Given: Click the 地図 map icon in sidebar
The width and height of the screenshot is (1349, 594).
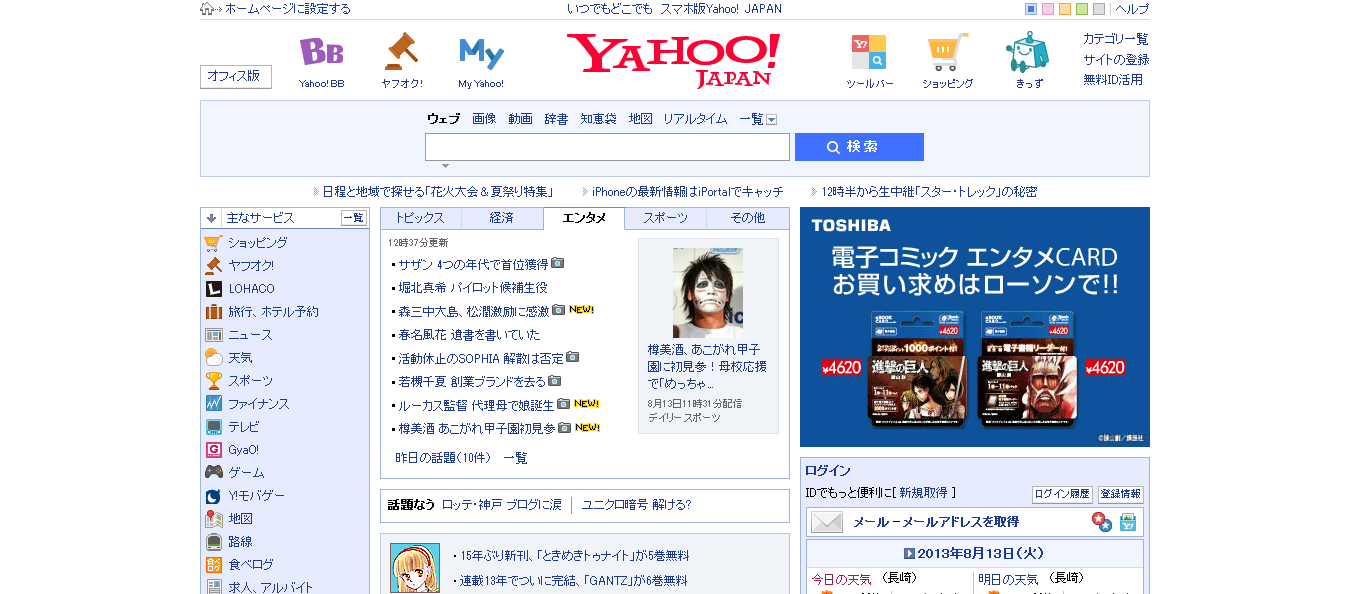Looking at the screenshot, I should click(x=213, y=518).
